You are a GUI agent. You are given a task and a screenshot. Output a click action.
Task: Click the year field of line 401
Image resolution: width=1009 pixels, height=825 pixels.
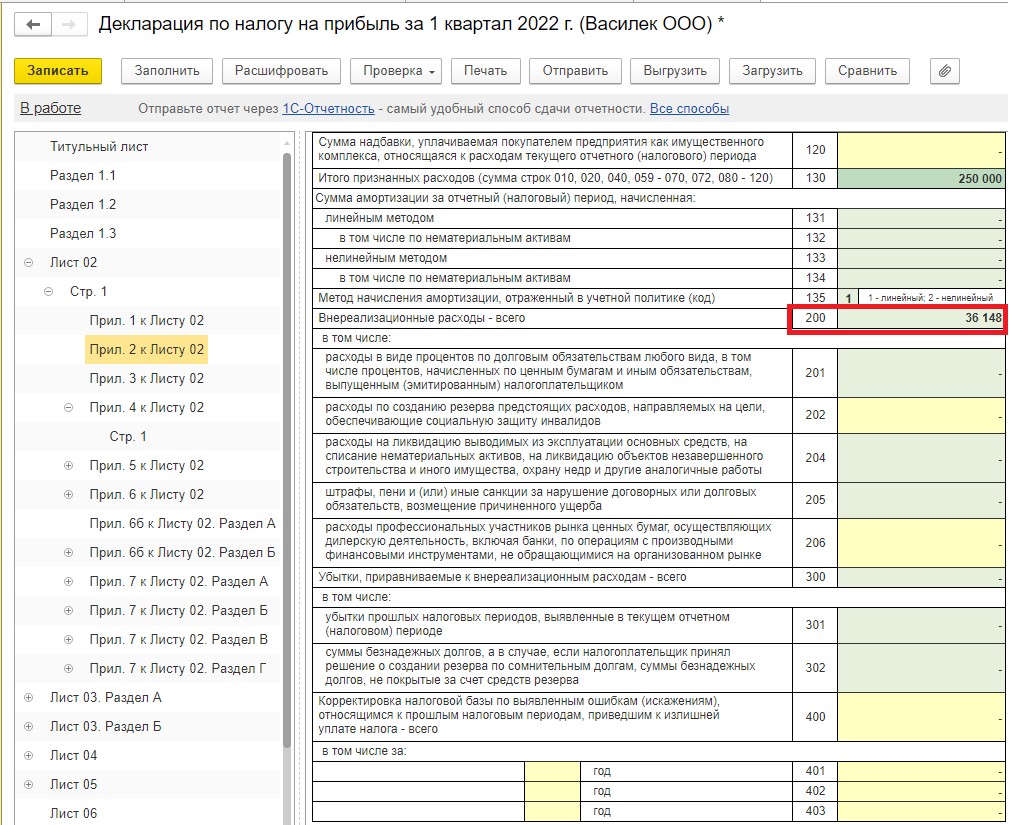pos(552,771)
